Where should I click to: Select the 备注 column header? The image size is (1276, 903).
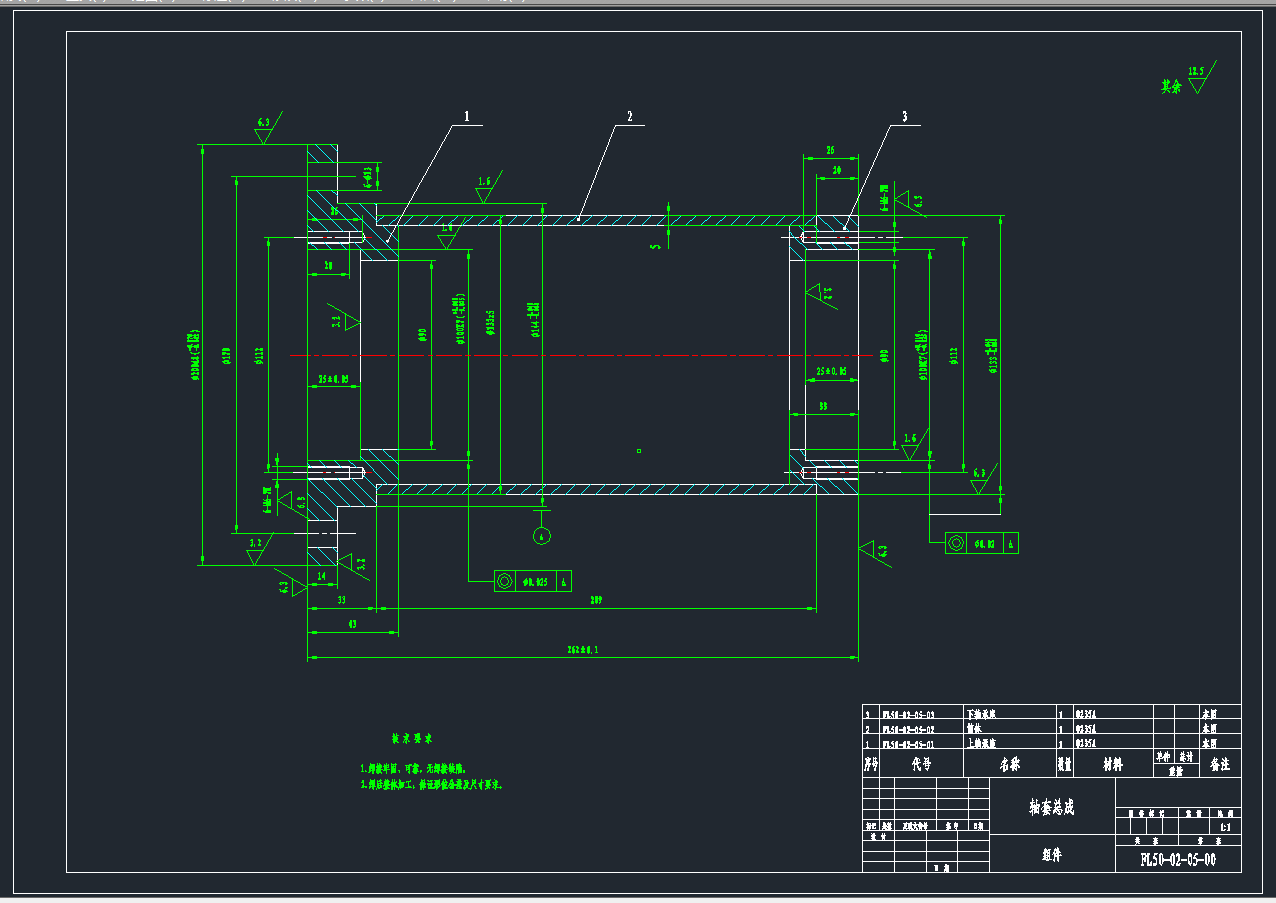(1220, 764)
